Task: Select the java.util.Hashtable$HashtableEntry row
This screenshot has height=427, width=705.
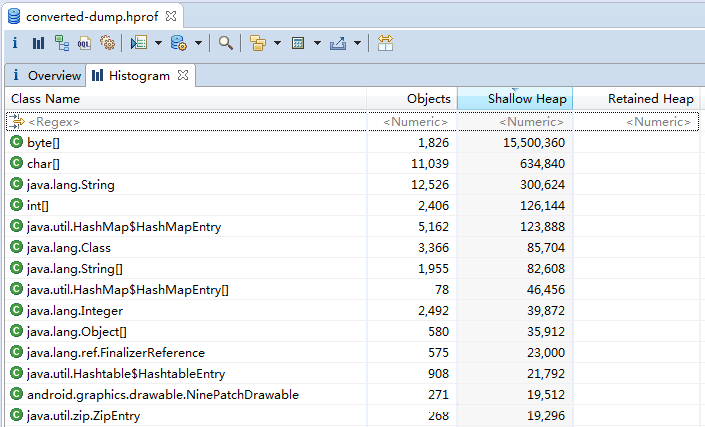Action: point(353,374)
